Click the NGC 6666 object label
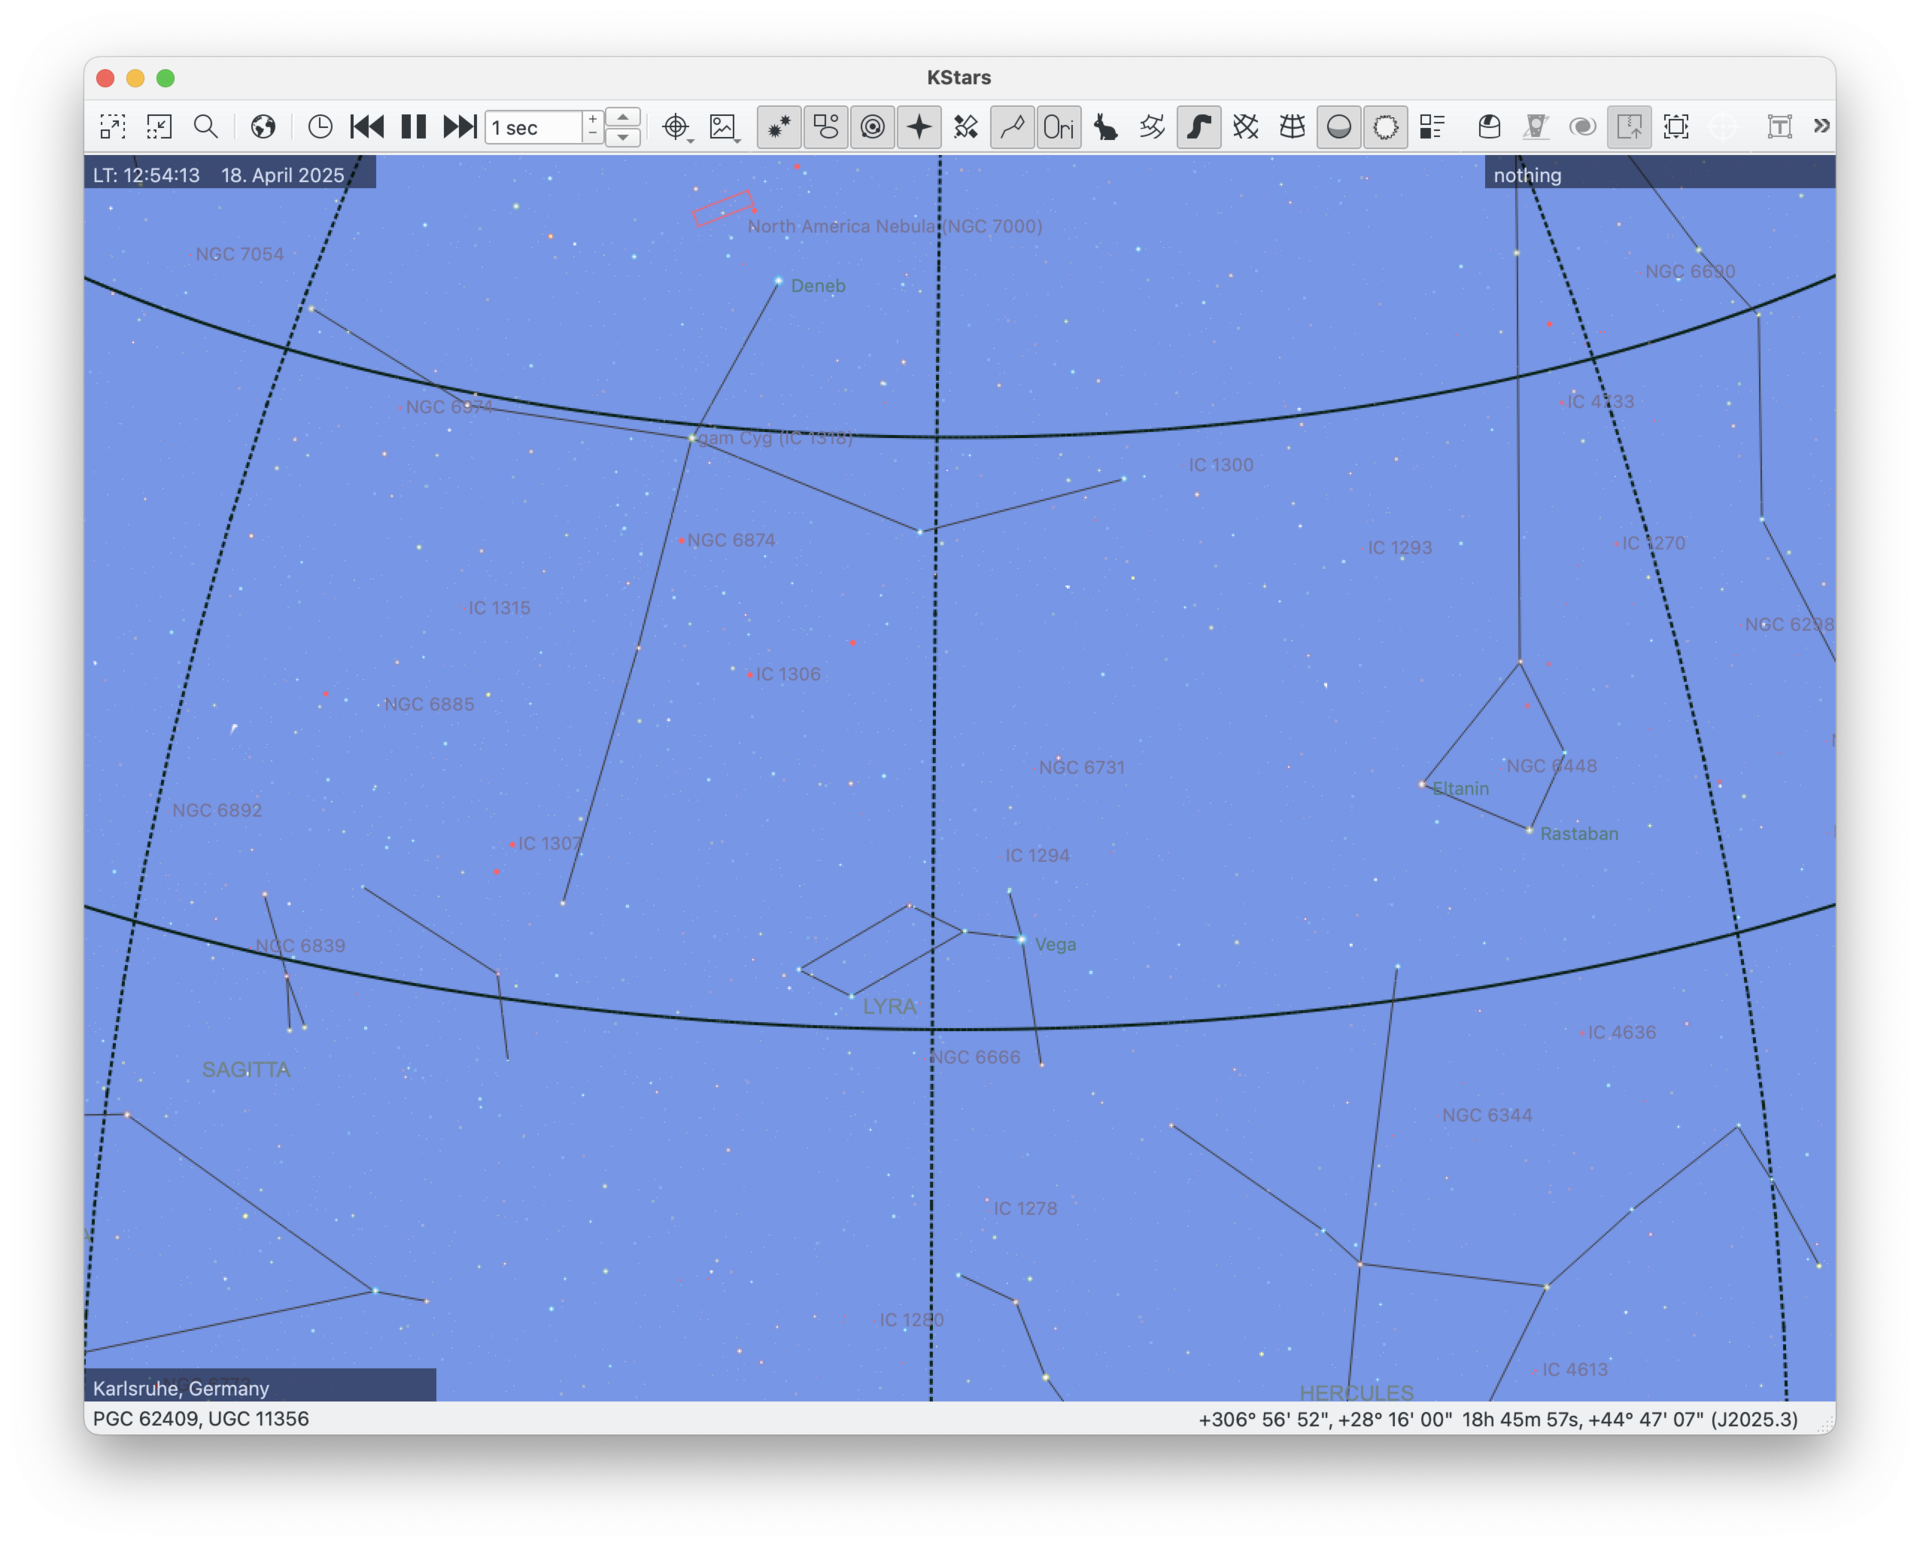 click(975, 1057)
